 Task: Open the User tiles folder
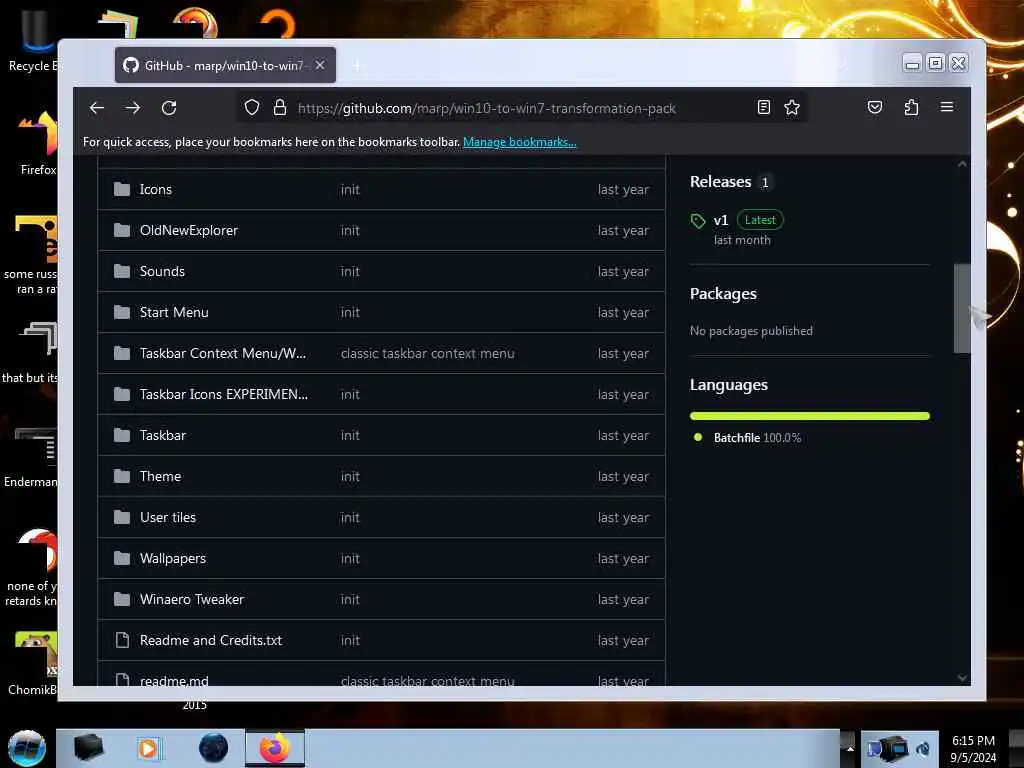click(x=168, y=517)
